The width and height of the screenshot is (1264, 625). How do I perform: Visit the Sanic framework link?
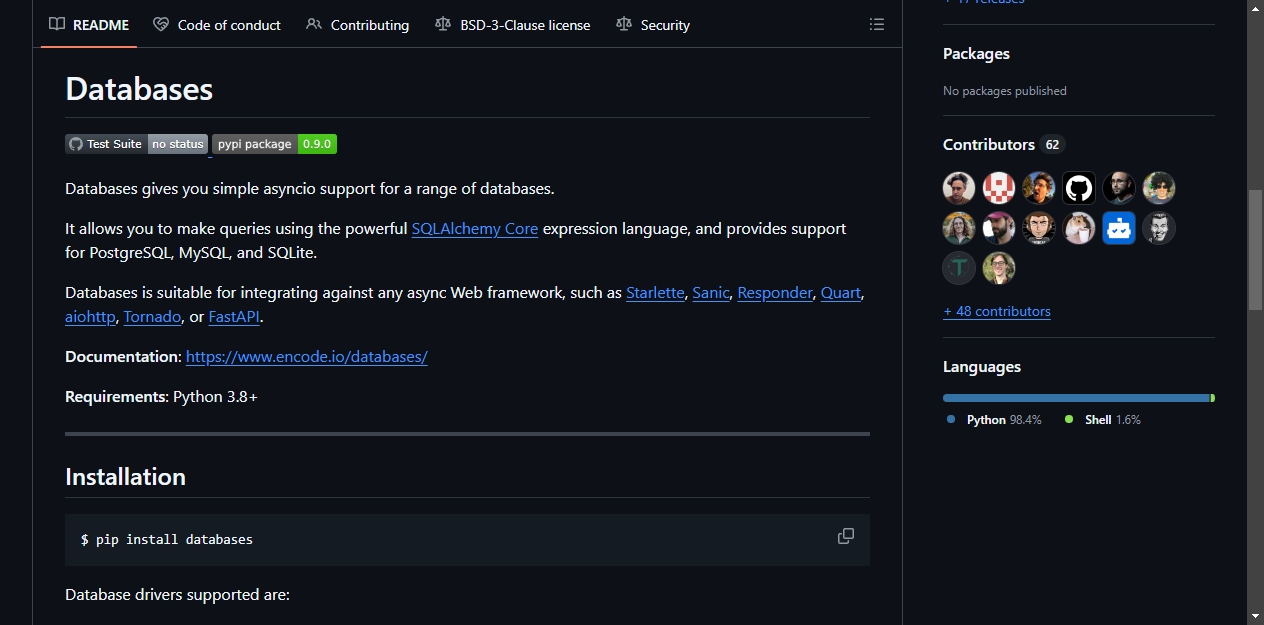[711, 293]
